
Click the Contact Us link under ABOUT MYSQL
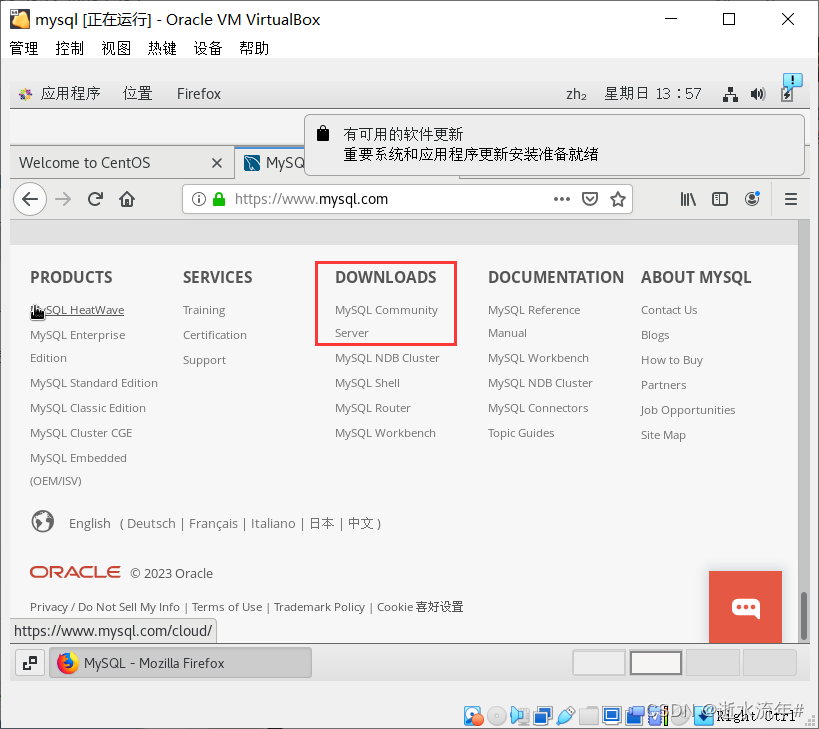pos(668,309)
